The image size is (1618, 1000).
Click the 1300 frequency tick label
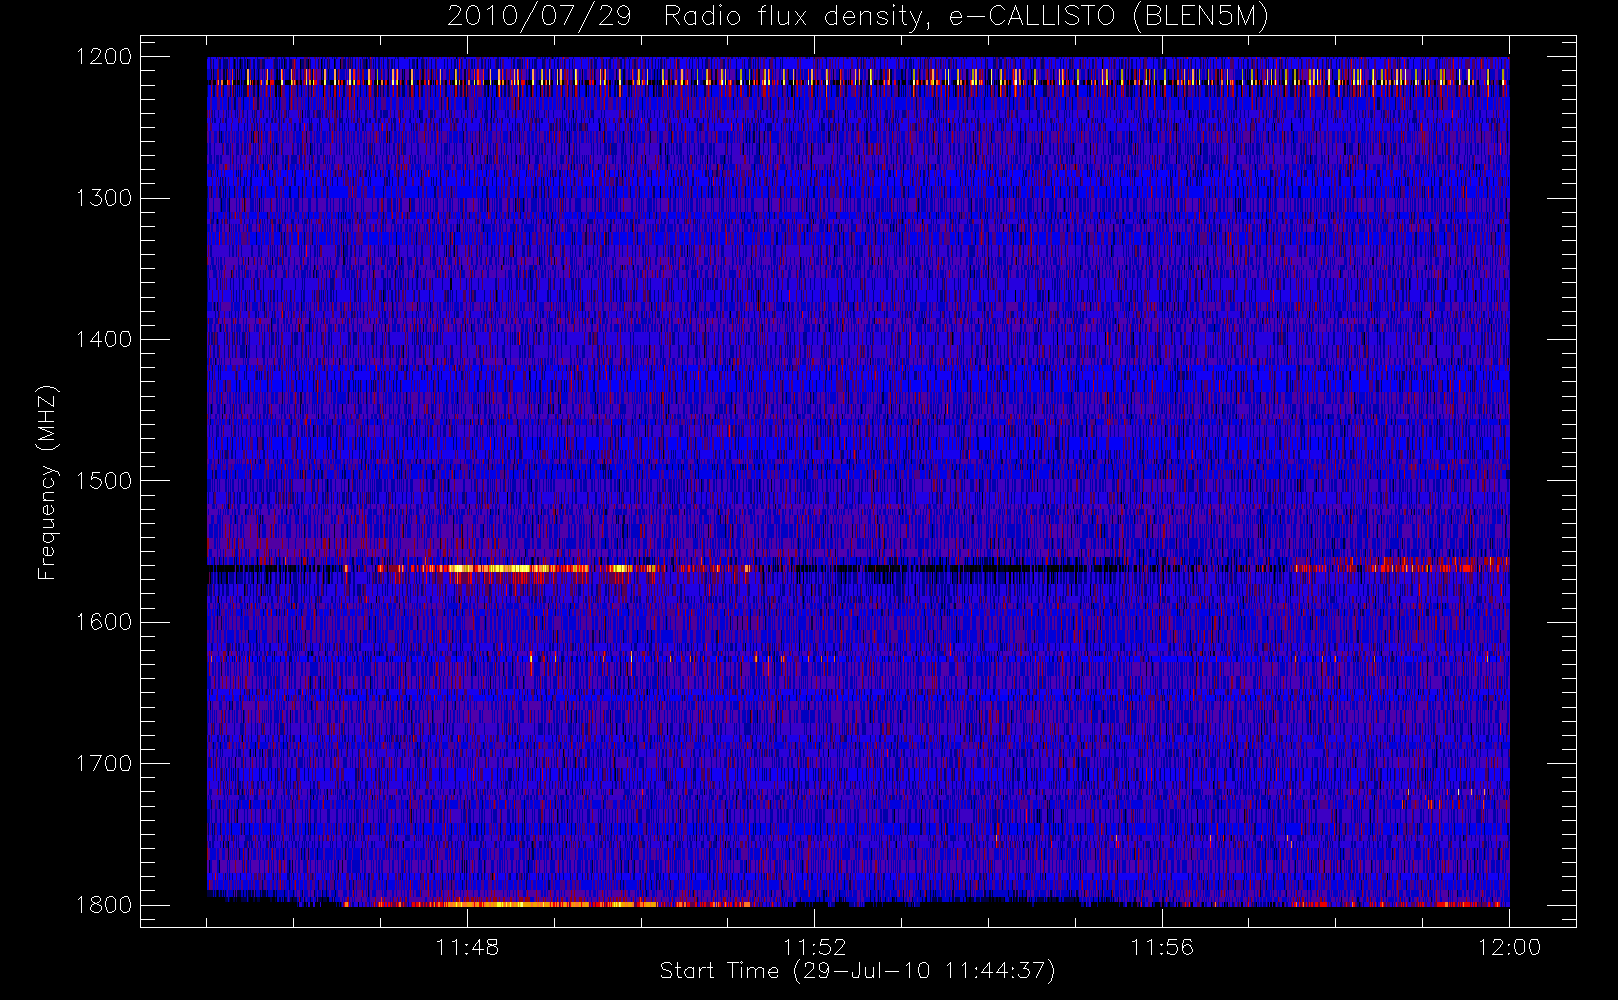[104, 198]
